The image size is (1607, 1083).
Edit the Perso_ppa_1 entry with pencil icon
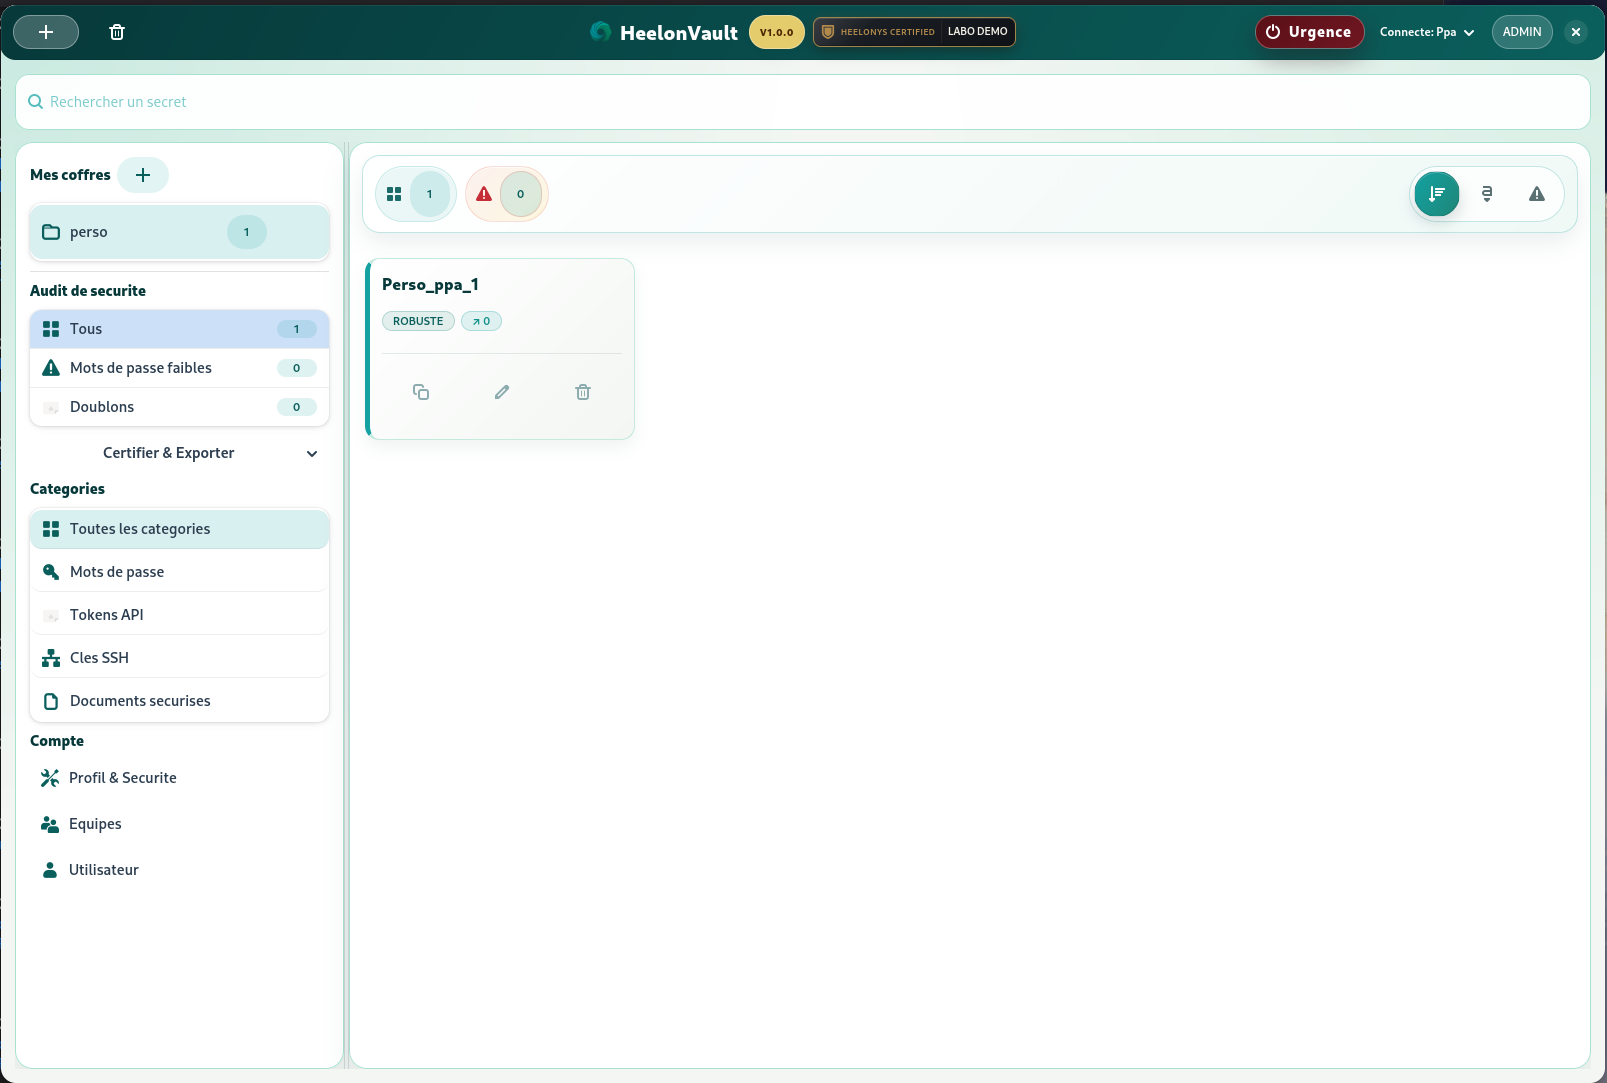pyautogui.click(x=502, y=392)
